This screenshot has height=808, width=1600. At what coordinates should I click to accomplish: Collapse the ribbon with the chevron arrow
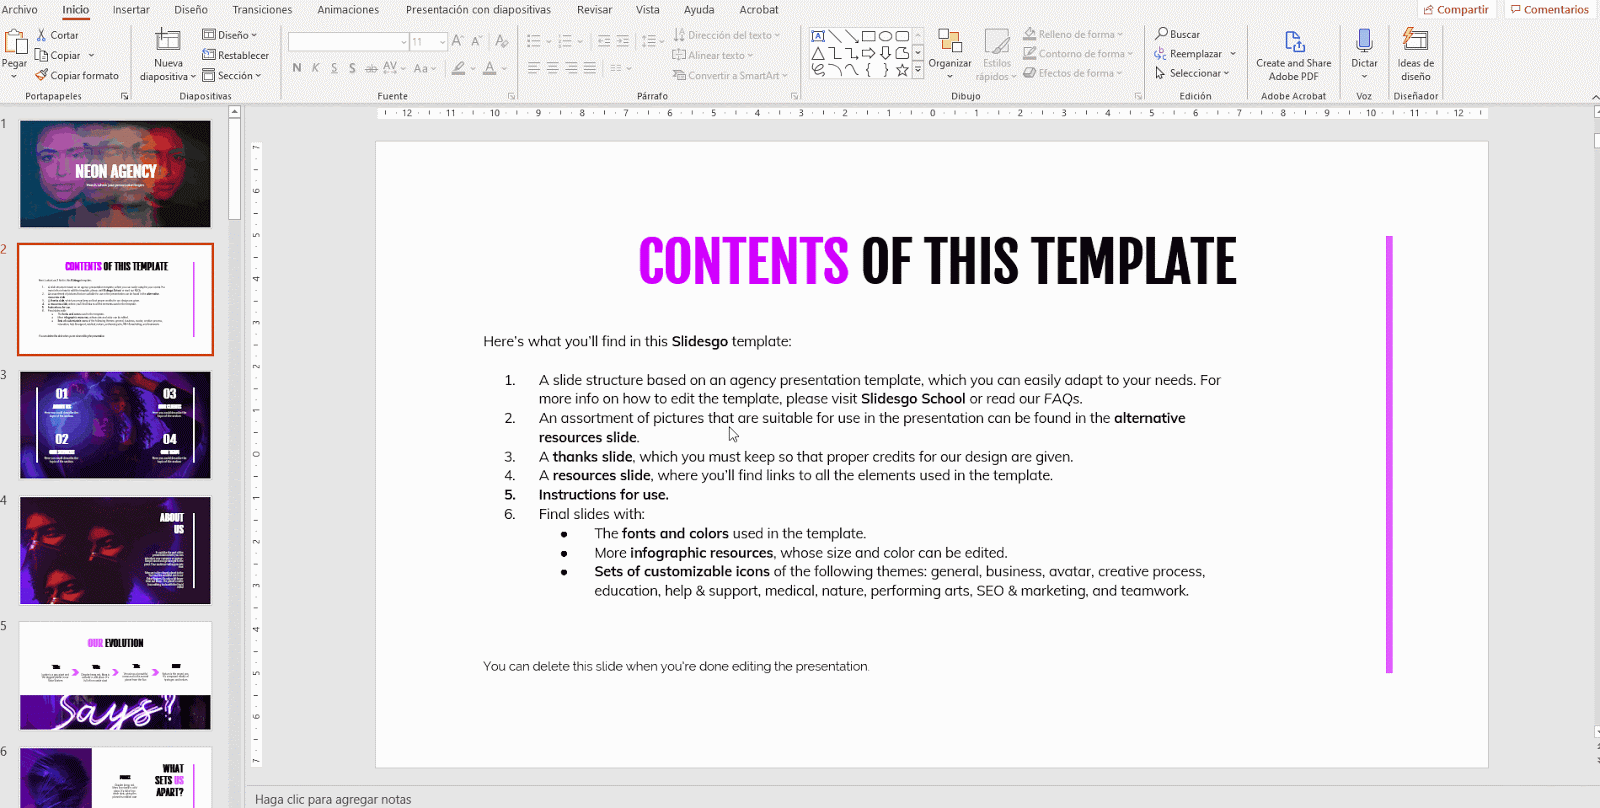tap(1594, 97)
